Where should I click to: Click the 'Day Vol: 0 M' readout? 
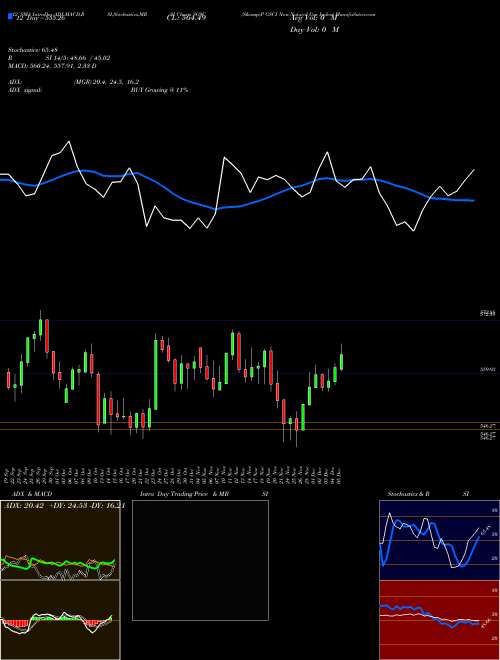[314, 30]
